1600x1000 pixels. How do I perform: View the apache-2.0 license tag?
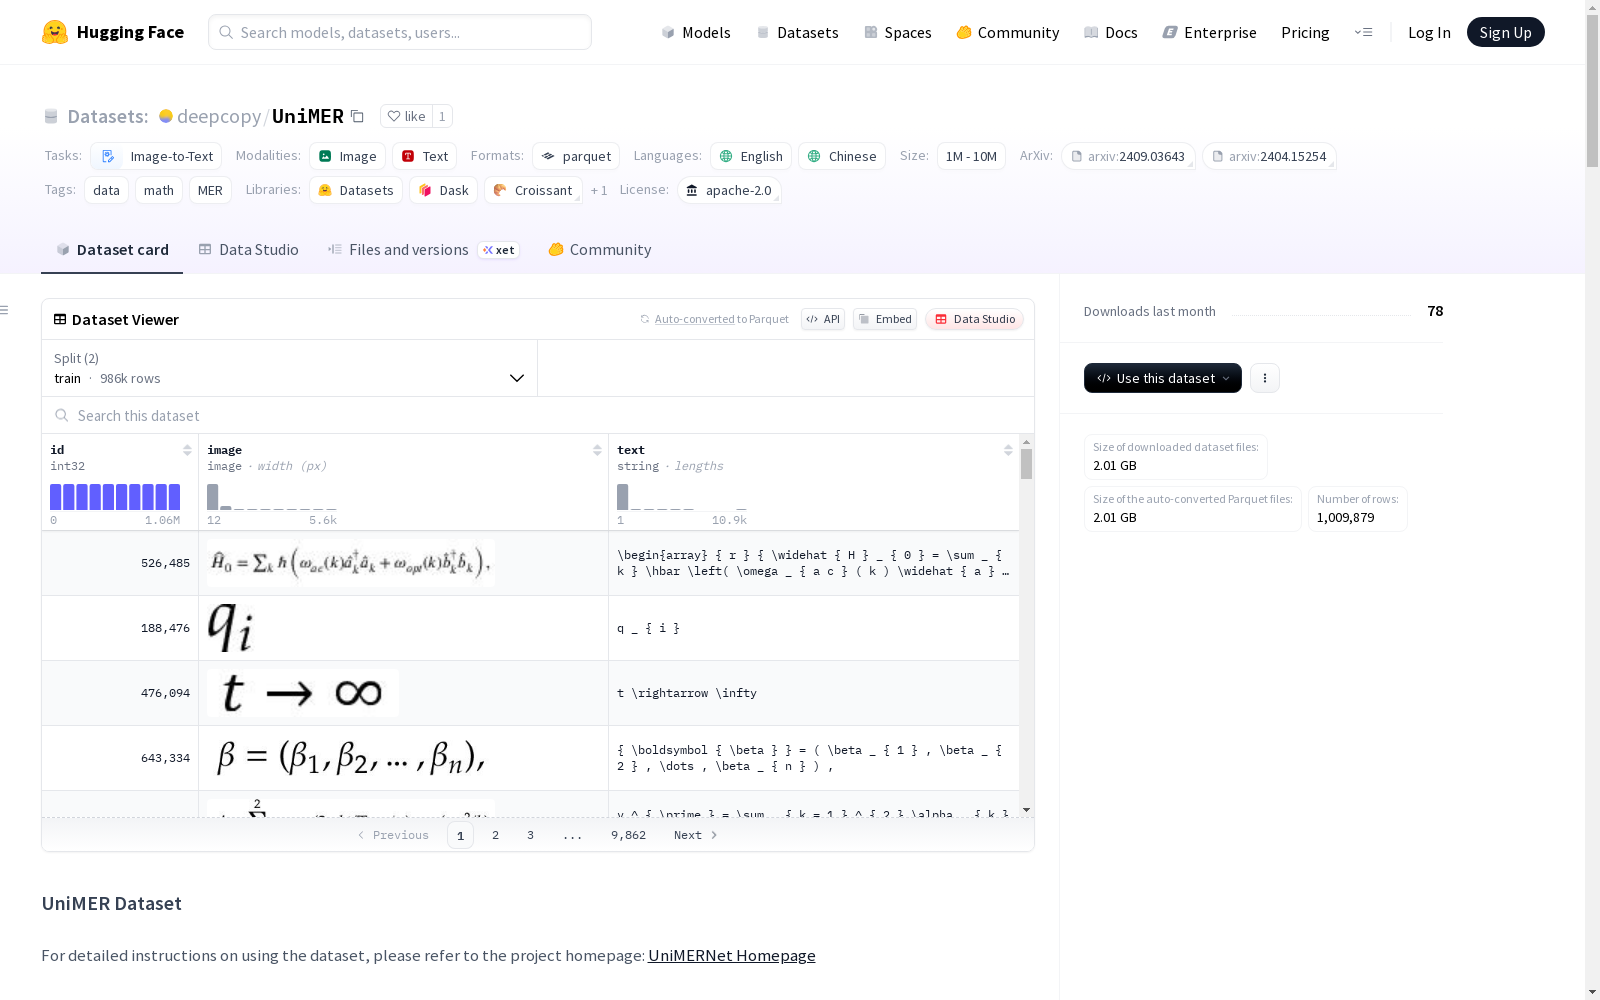click(x=729, y=190)
